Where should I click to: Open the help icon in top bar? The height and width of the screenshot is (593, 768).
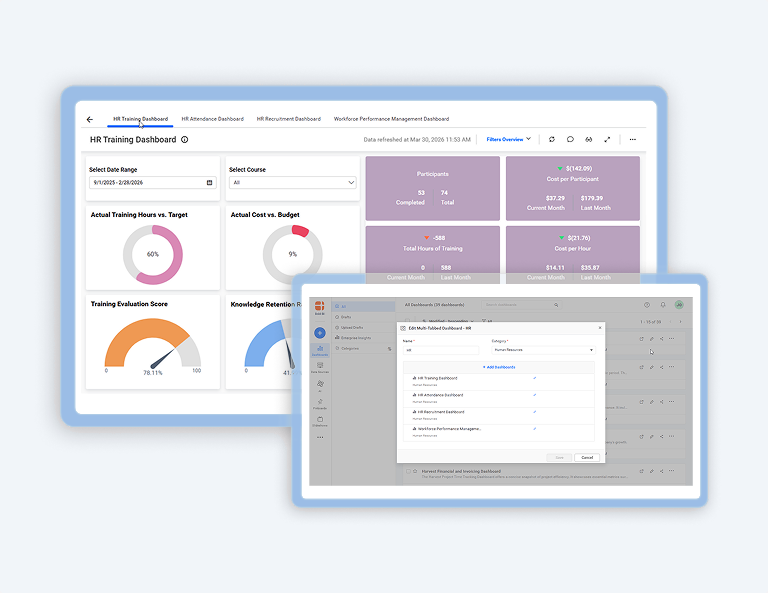[647, 305]
